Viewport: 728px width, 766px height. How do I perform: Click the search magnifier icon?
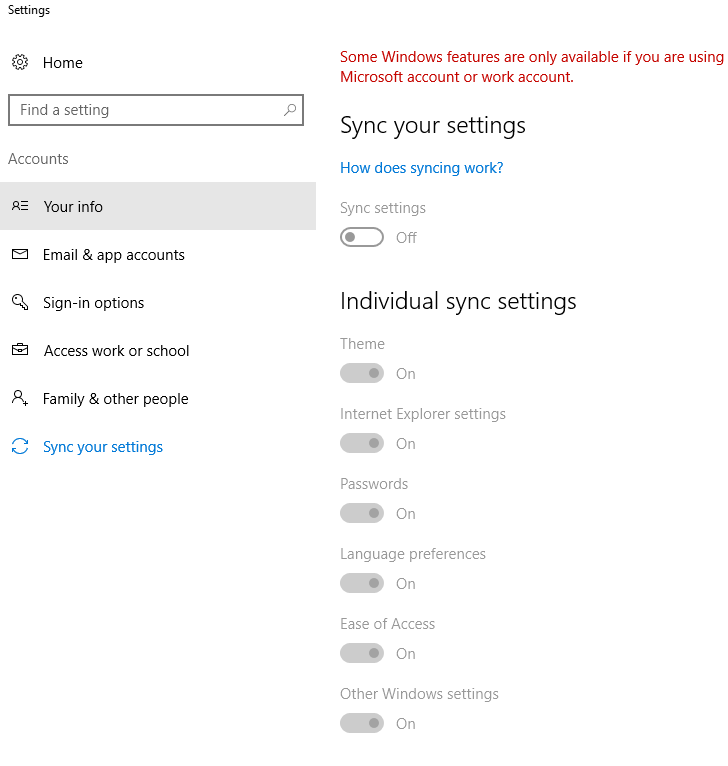pos(290,110)
